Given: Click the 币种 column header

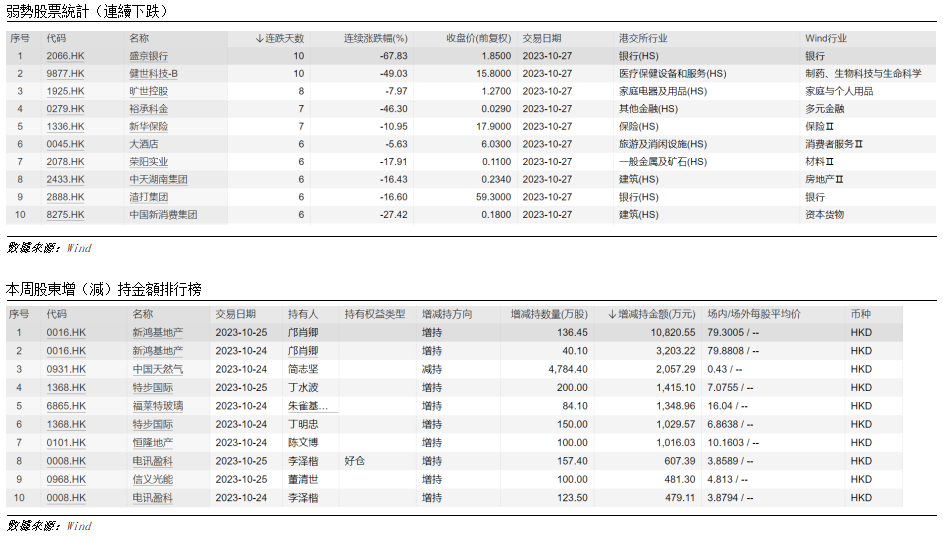Looking at the screenshot, I should [861, 314].
